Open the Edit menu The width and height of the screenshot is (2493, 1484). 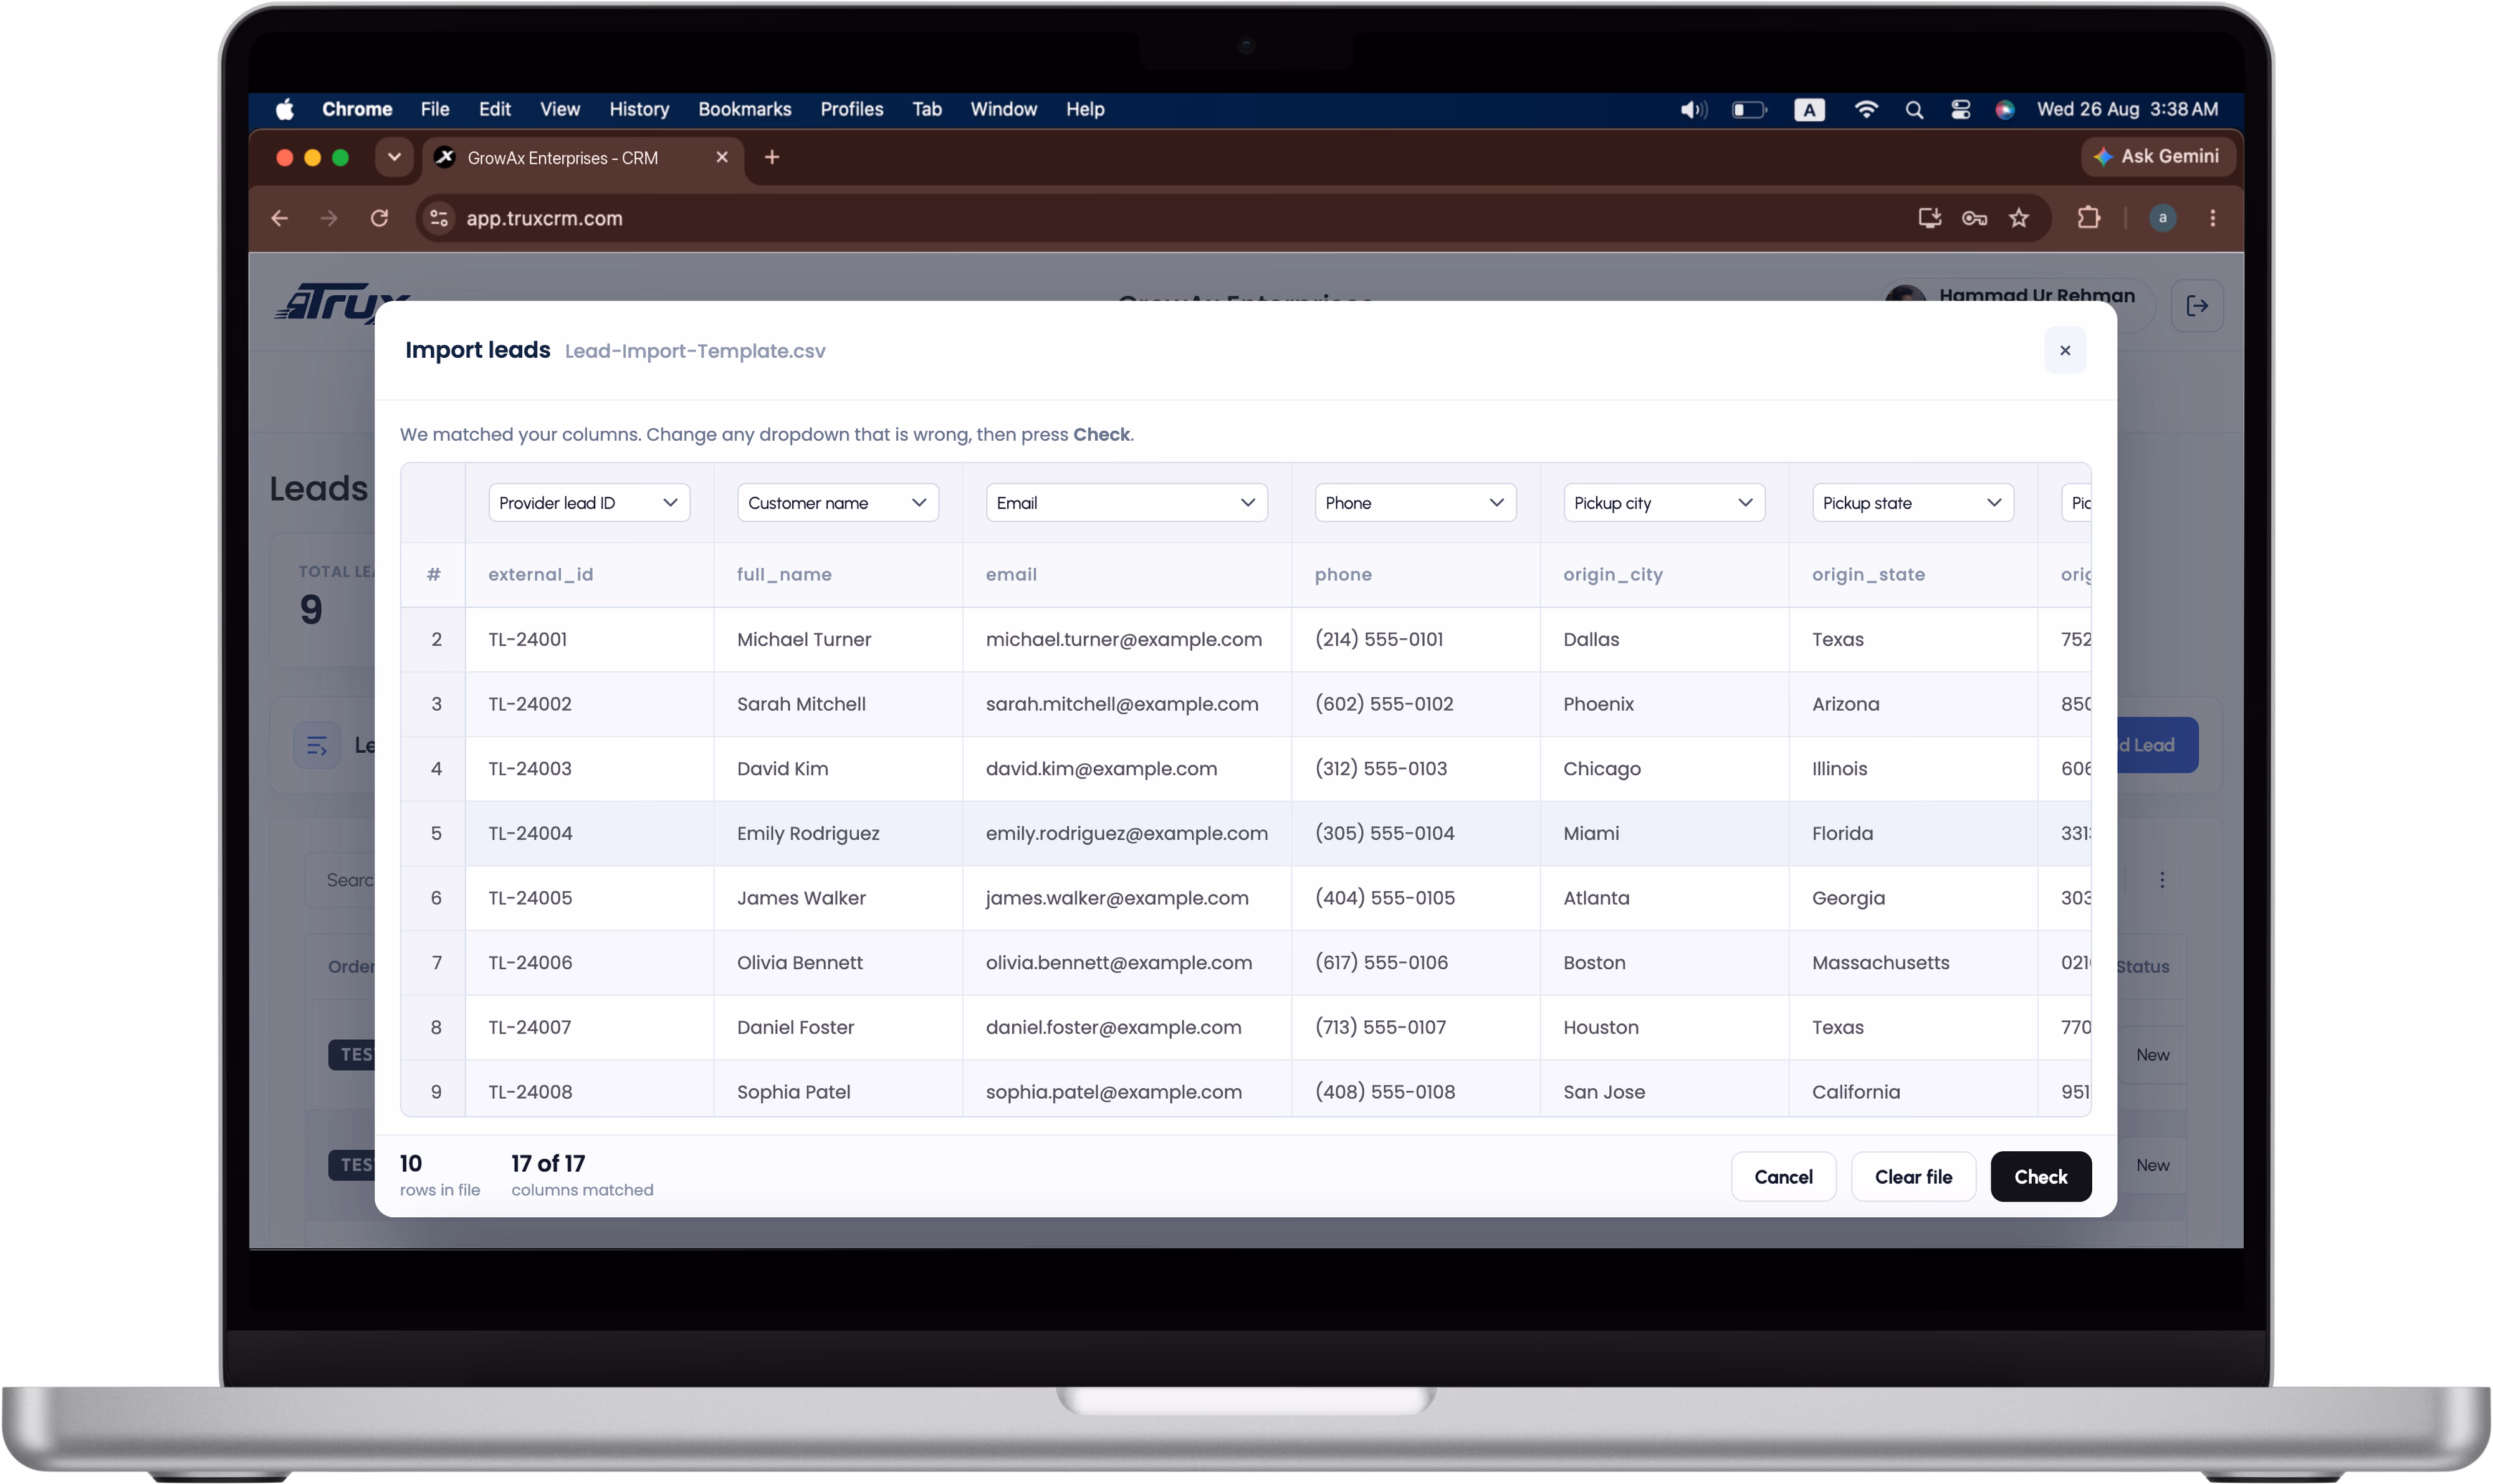(x=495, y=109)
